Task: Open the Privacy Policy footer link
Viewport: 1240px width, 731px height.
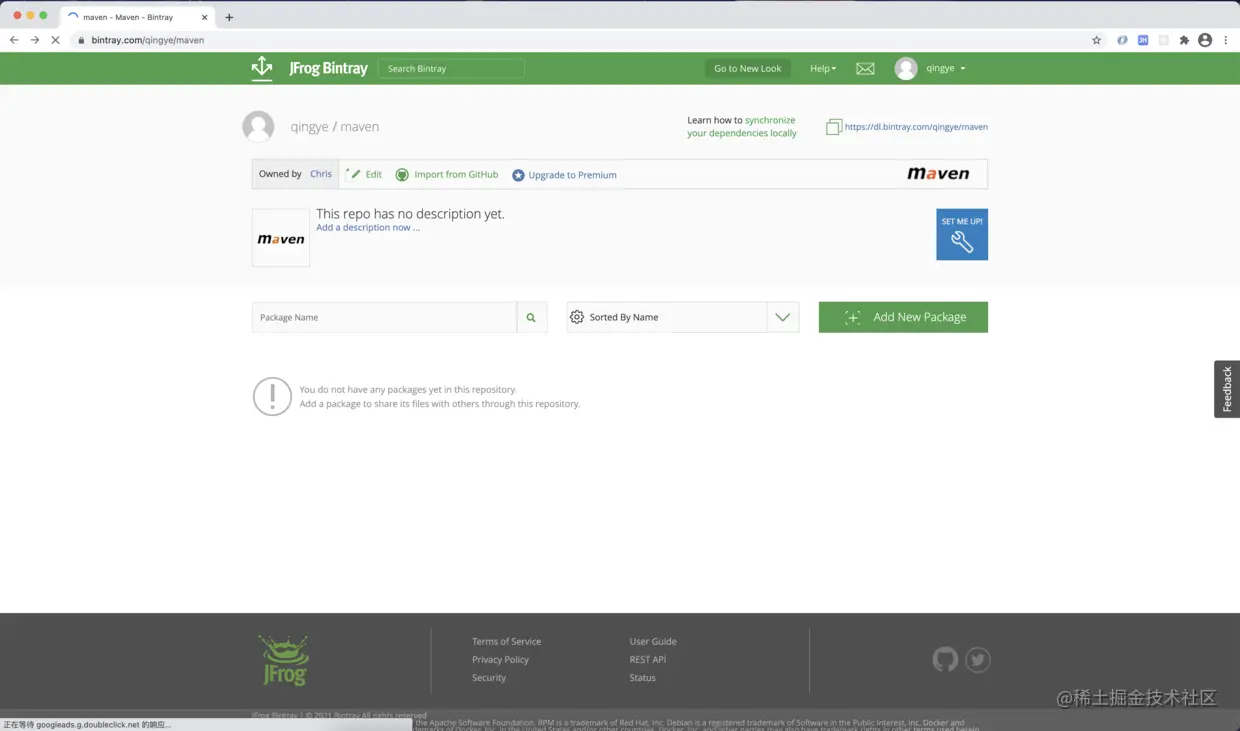Action: (500, 659)
